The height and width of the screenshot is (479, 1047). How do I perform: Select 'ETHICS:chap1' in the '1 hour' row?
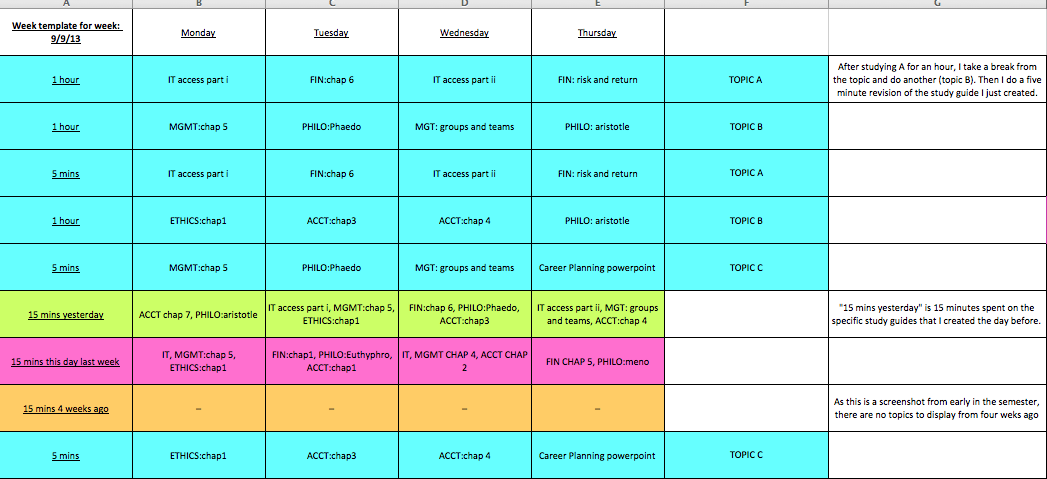[198, 220]
